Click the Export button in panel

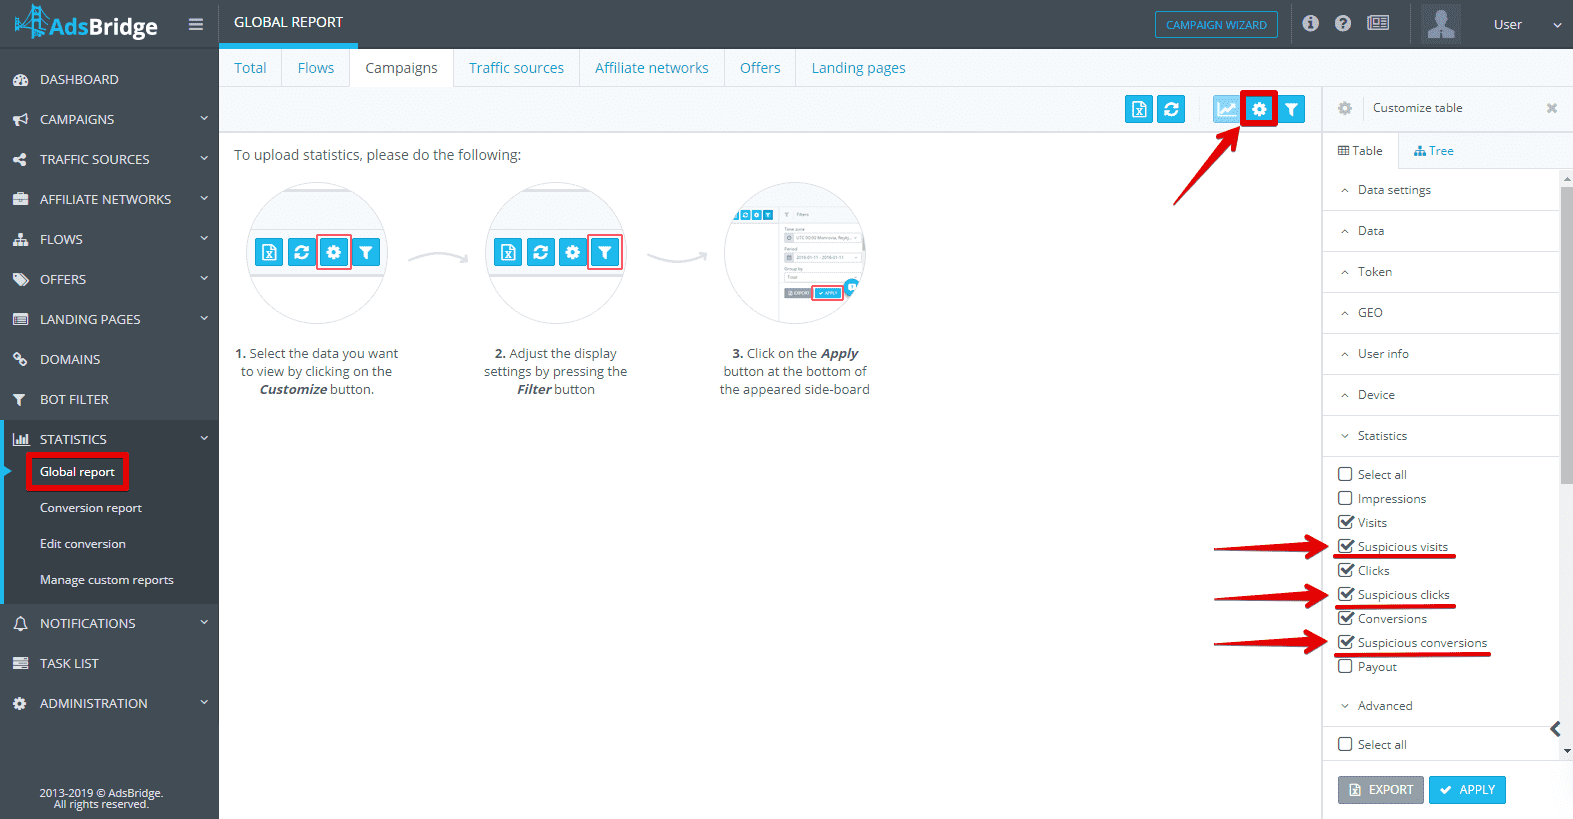point(1381,790)
